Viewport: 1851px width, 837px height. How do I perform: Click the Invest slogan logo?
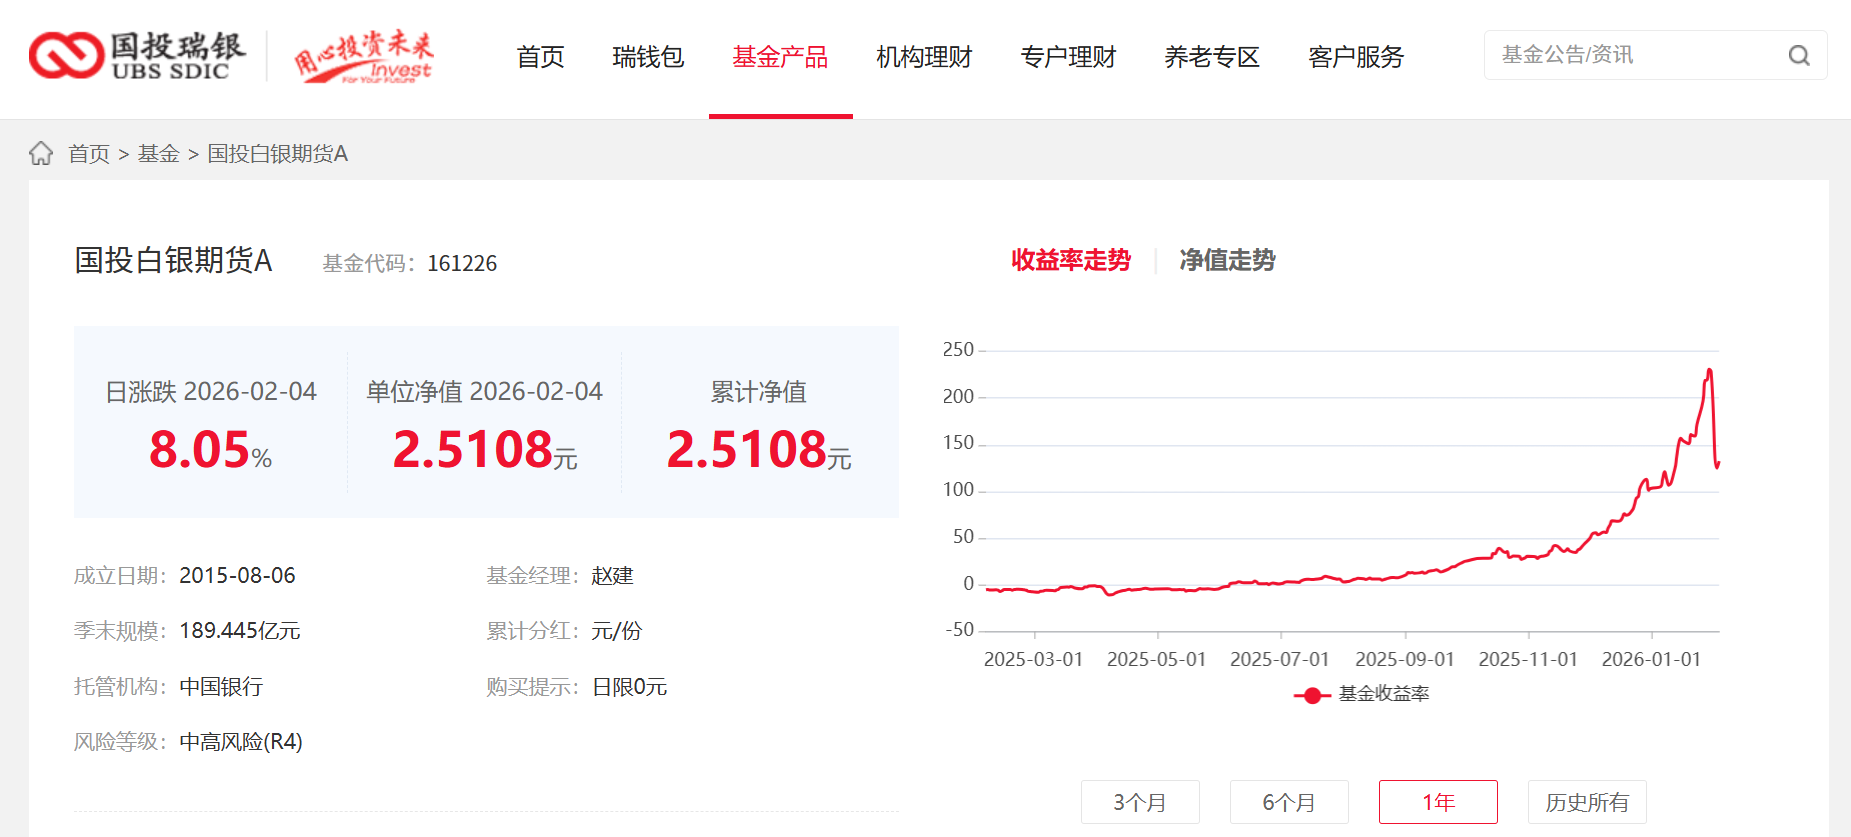(364, 57)
